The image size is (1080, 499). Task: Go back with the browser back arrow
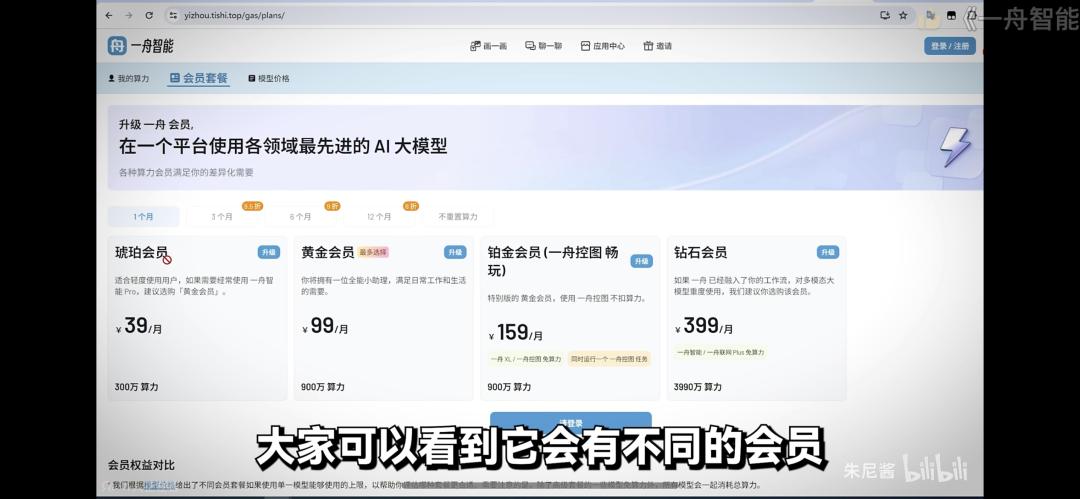click(x=109, y=15)
